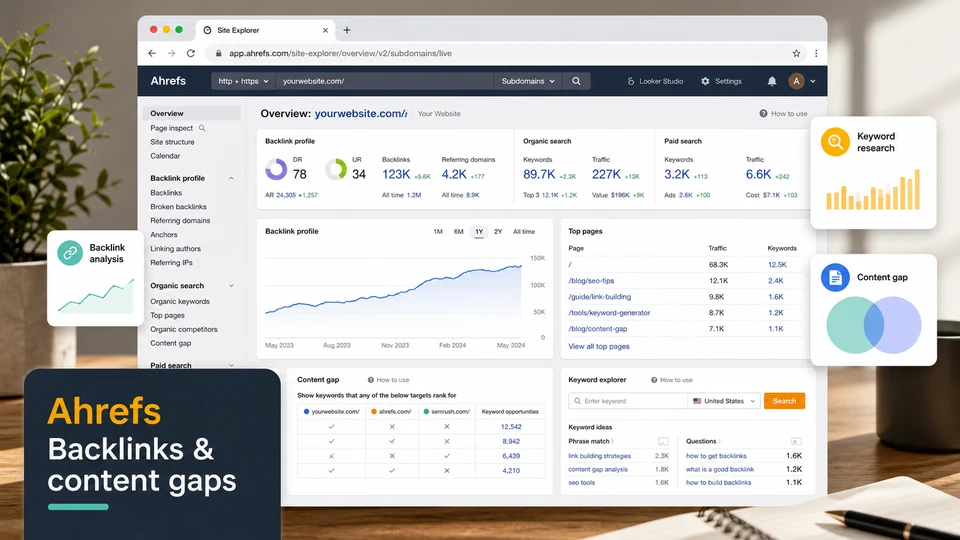Open the browser three-dot menu
960x540 pixels.
[816, 53]
